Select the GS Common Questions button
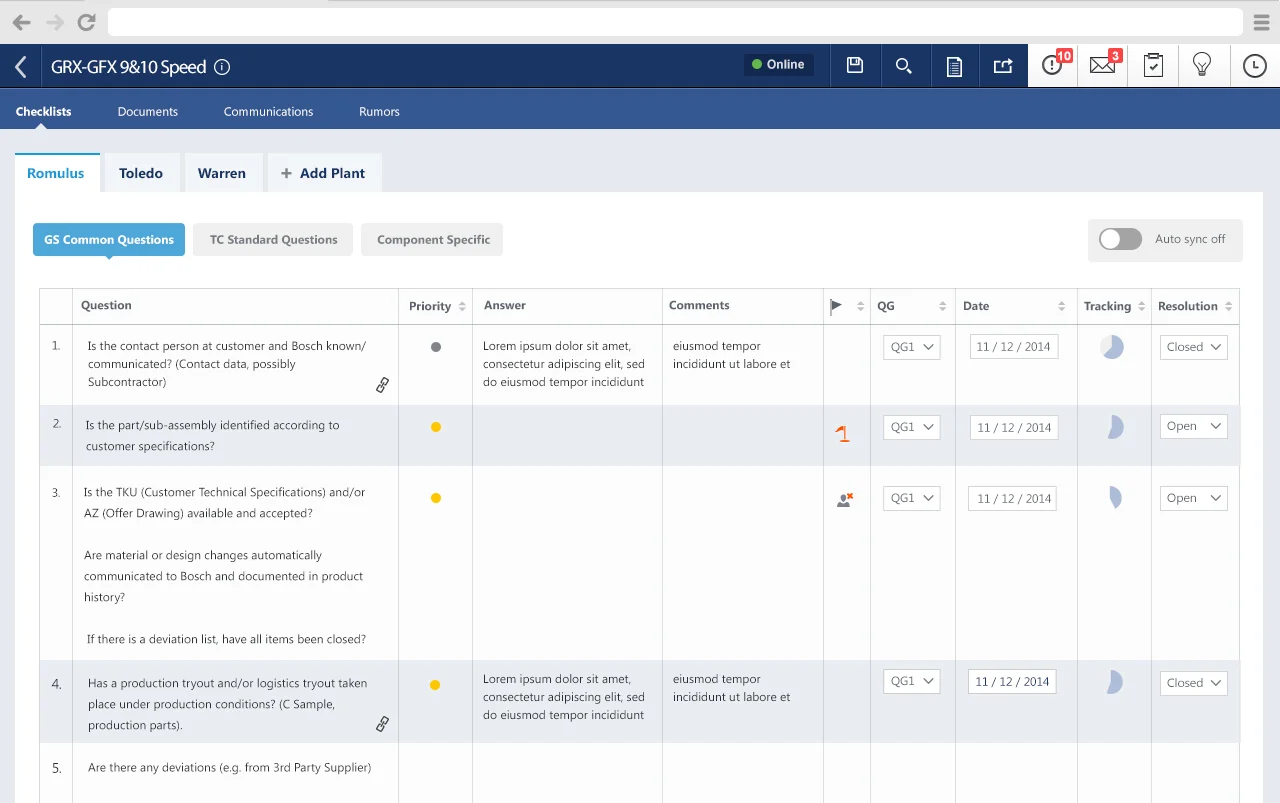 [109, 240]
